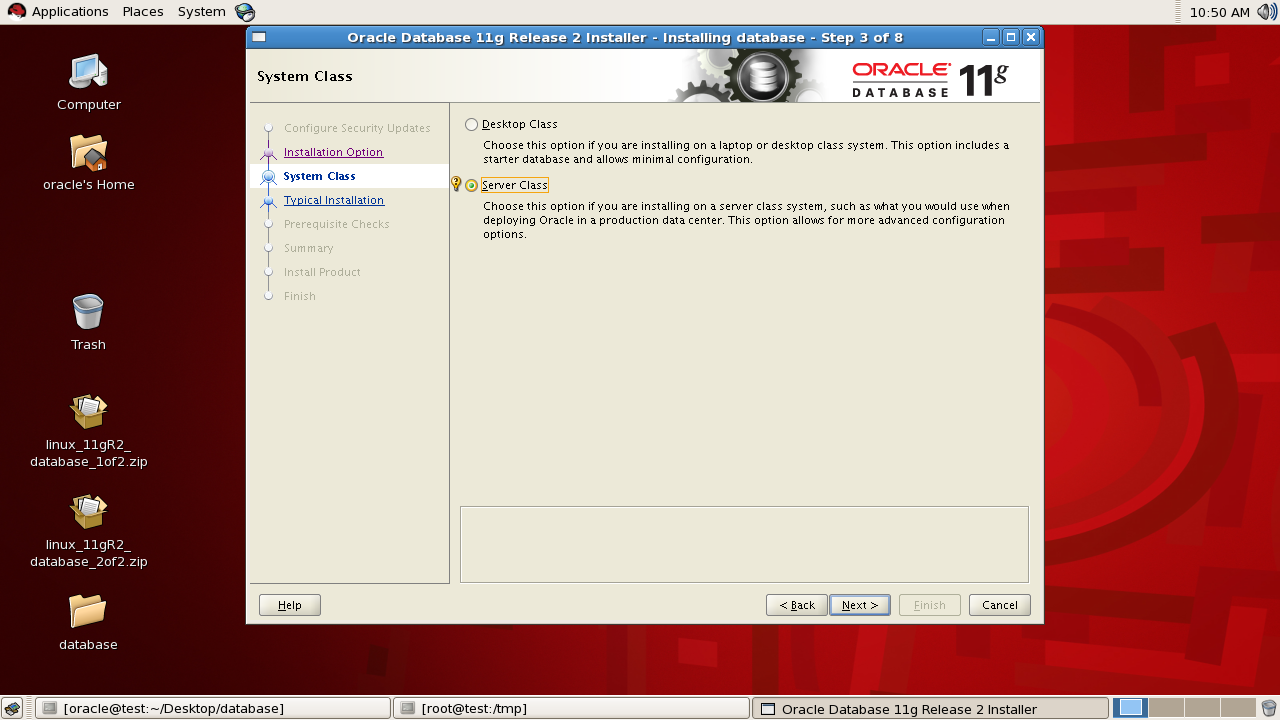
Task: Click the trash icon in bottom panel
Action: (1269, 708)
